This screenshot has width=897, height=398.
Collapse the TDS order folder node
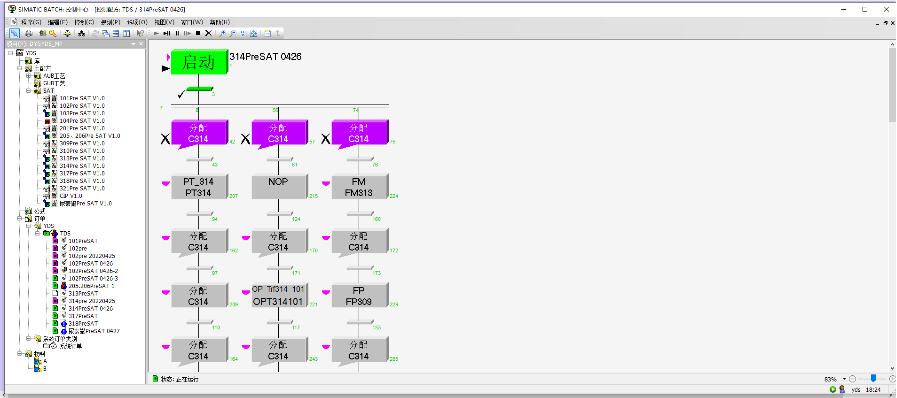click(38, 233)
